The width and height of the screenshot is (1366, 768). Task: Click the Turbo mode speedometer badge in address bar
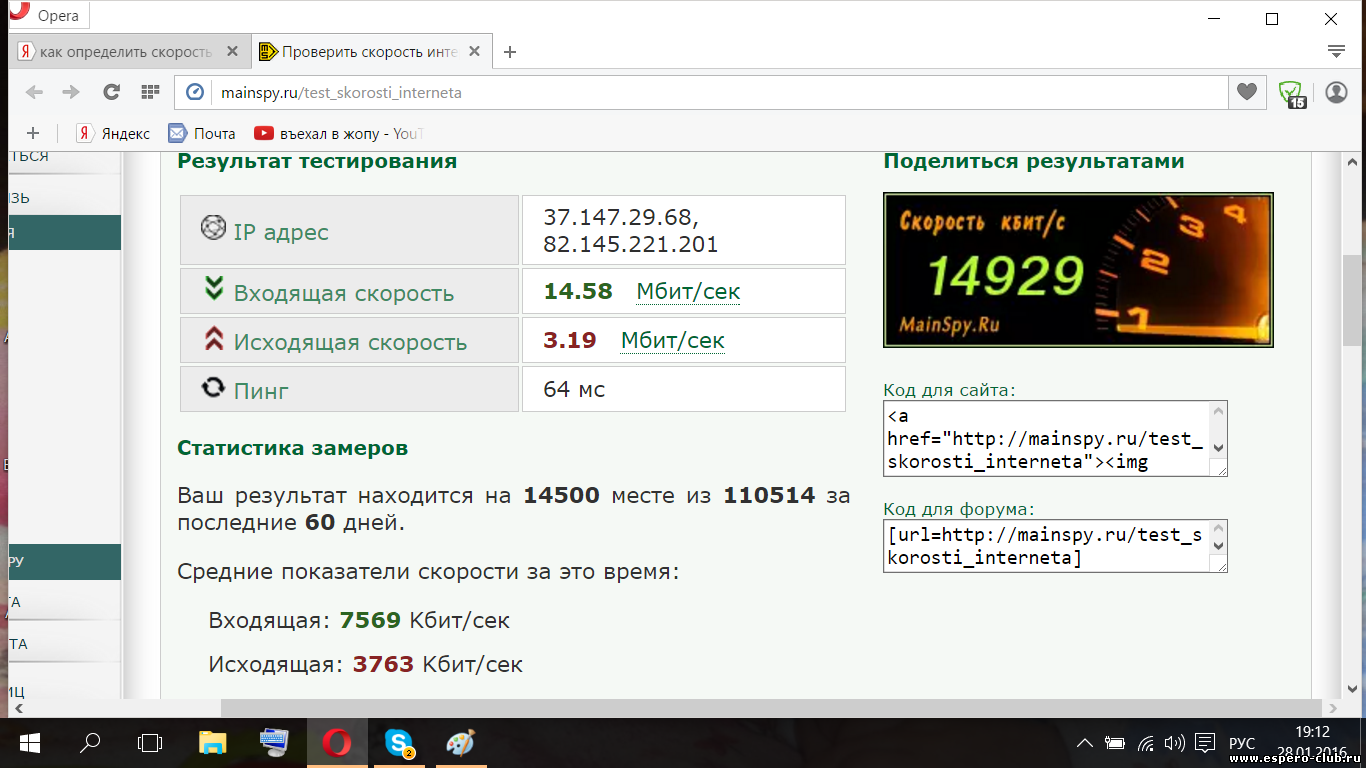(x=196, y=92)
